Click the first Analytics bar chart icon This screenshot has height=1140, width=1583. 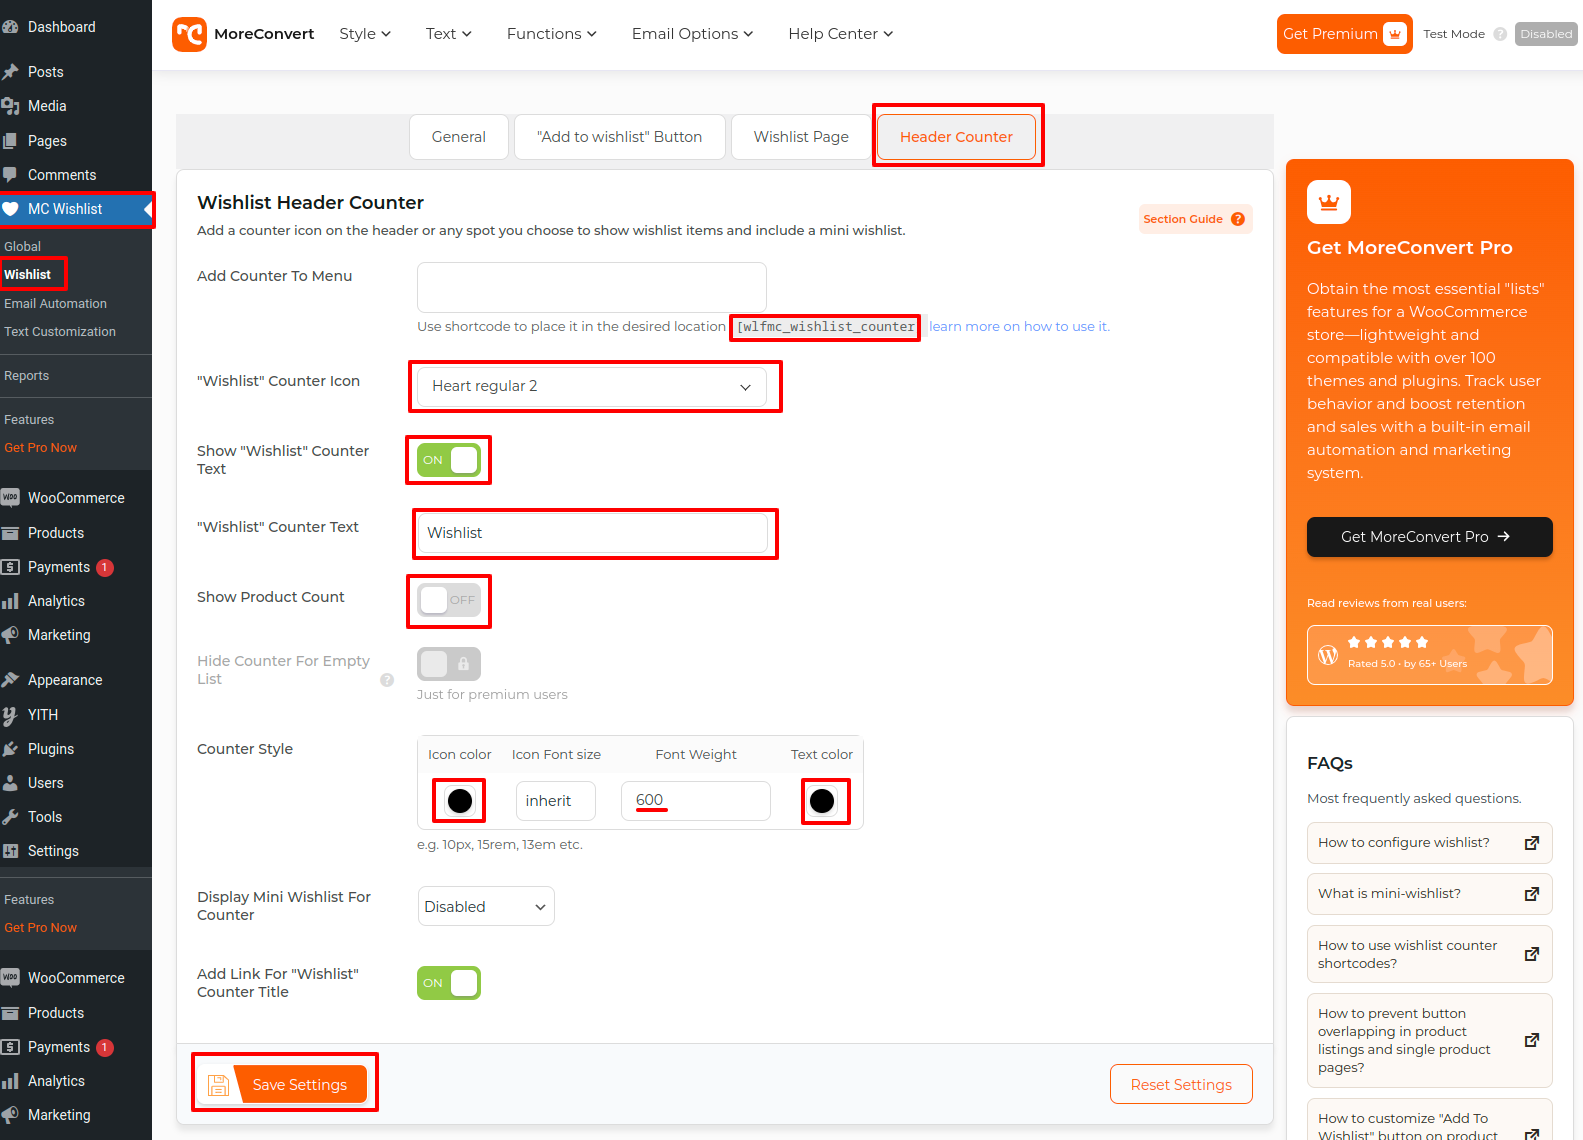pyautogui.click(x=10, y=601)
